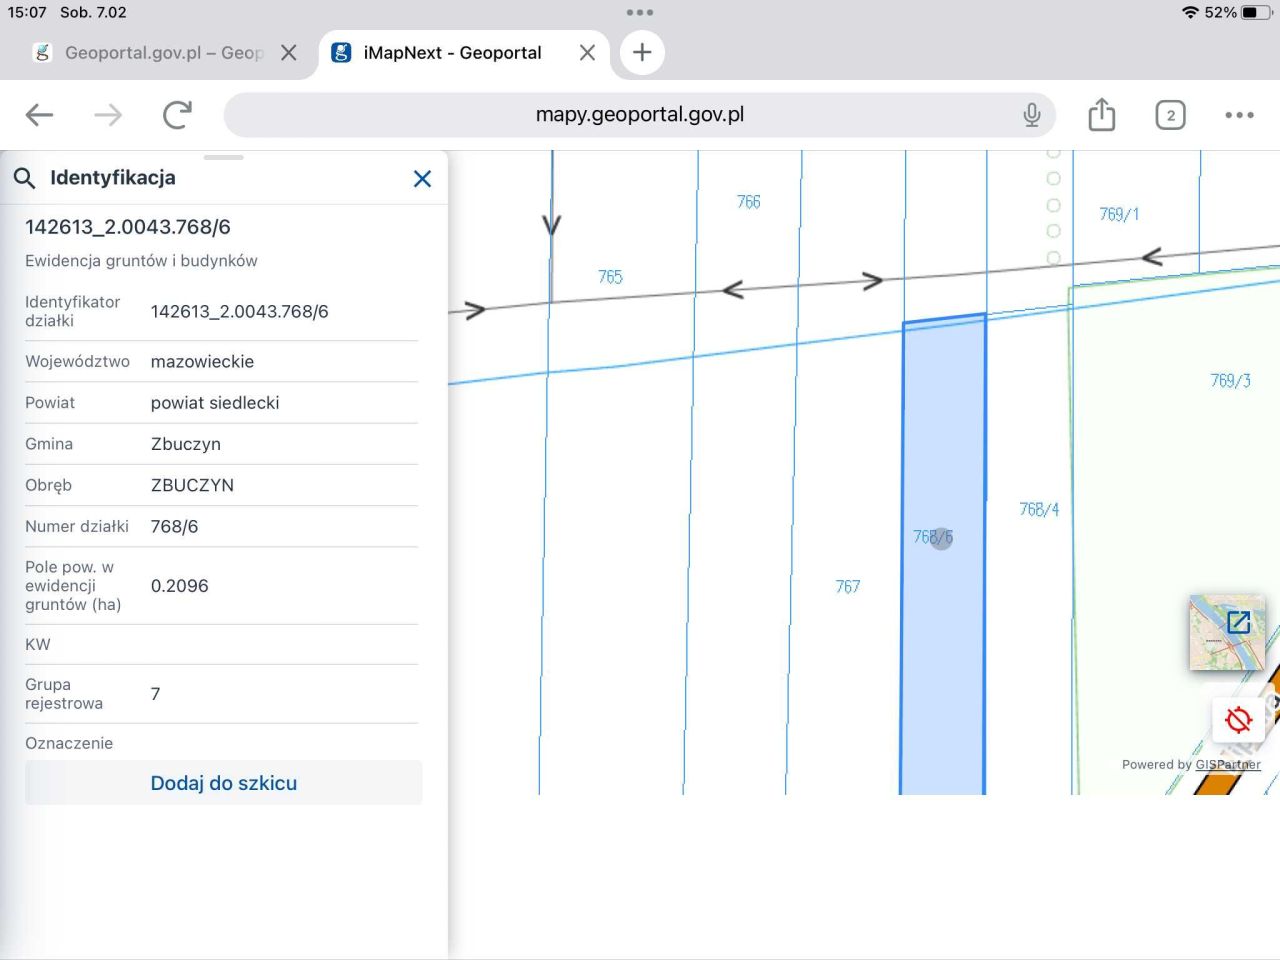Close the Identyfikacja panel
The width and height of the screenshot is (1280, 960).
pyautogui.click(x=422, y=178)
